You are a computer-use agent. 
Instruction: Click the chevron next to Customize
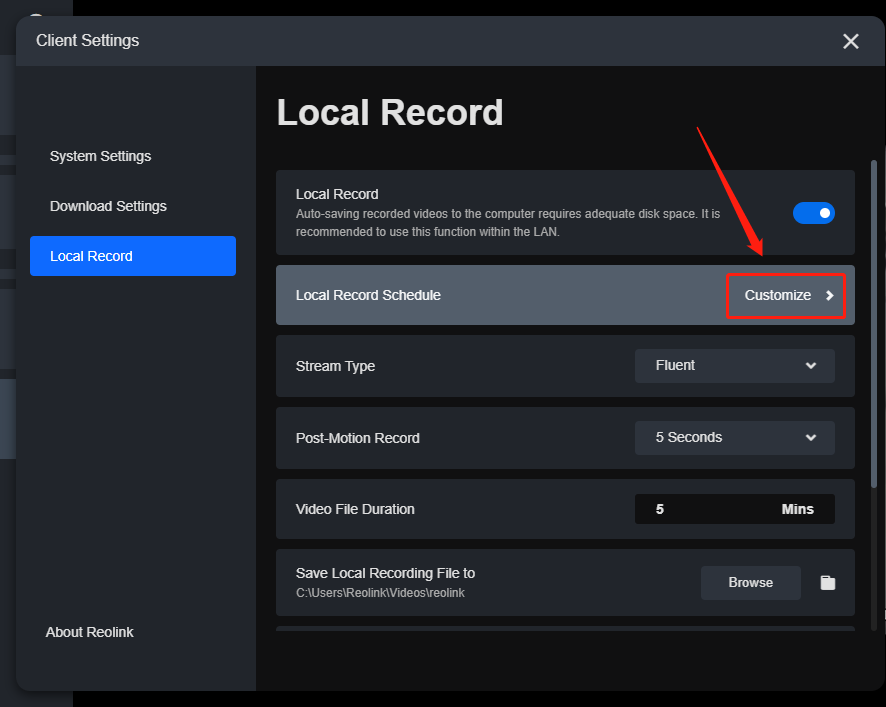pos(829,296)
